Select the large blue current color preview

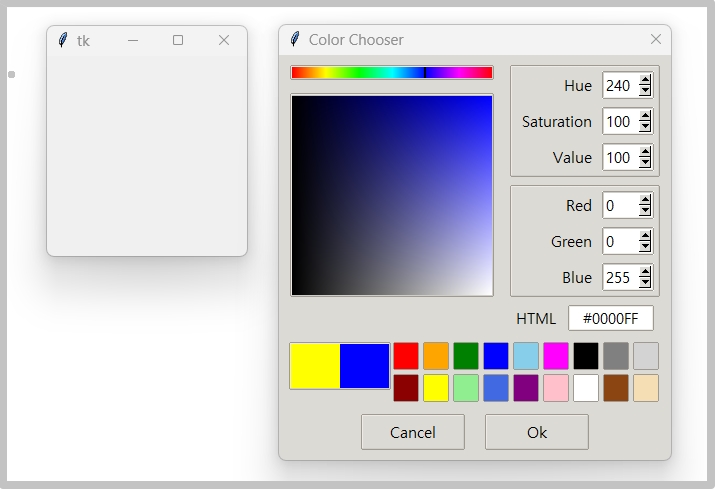[x=365, y=366]
